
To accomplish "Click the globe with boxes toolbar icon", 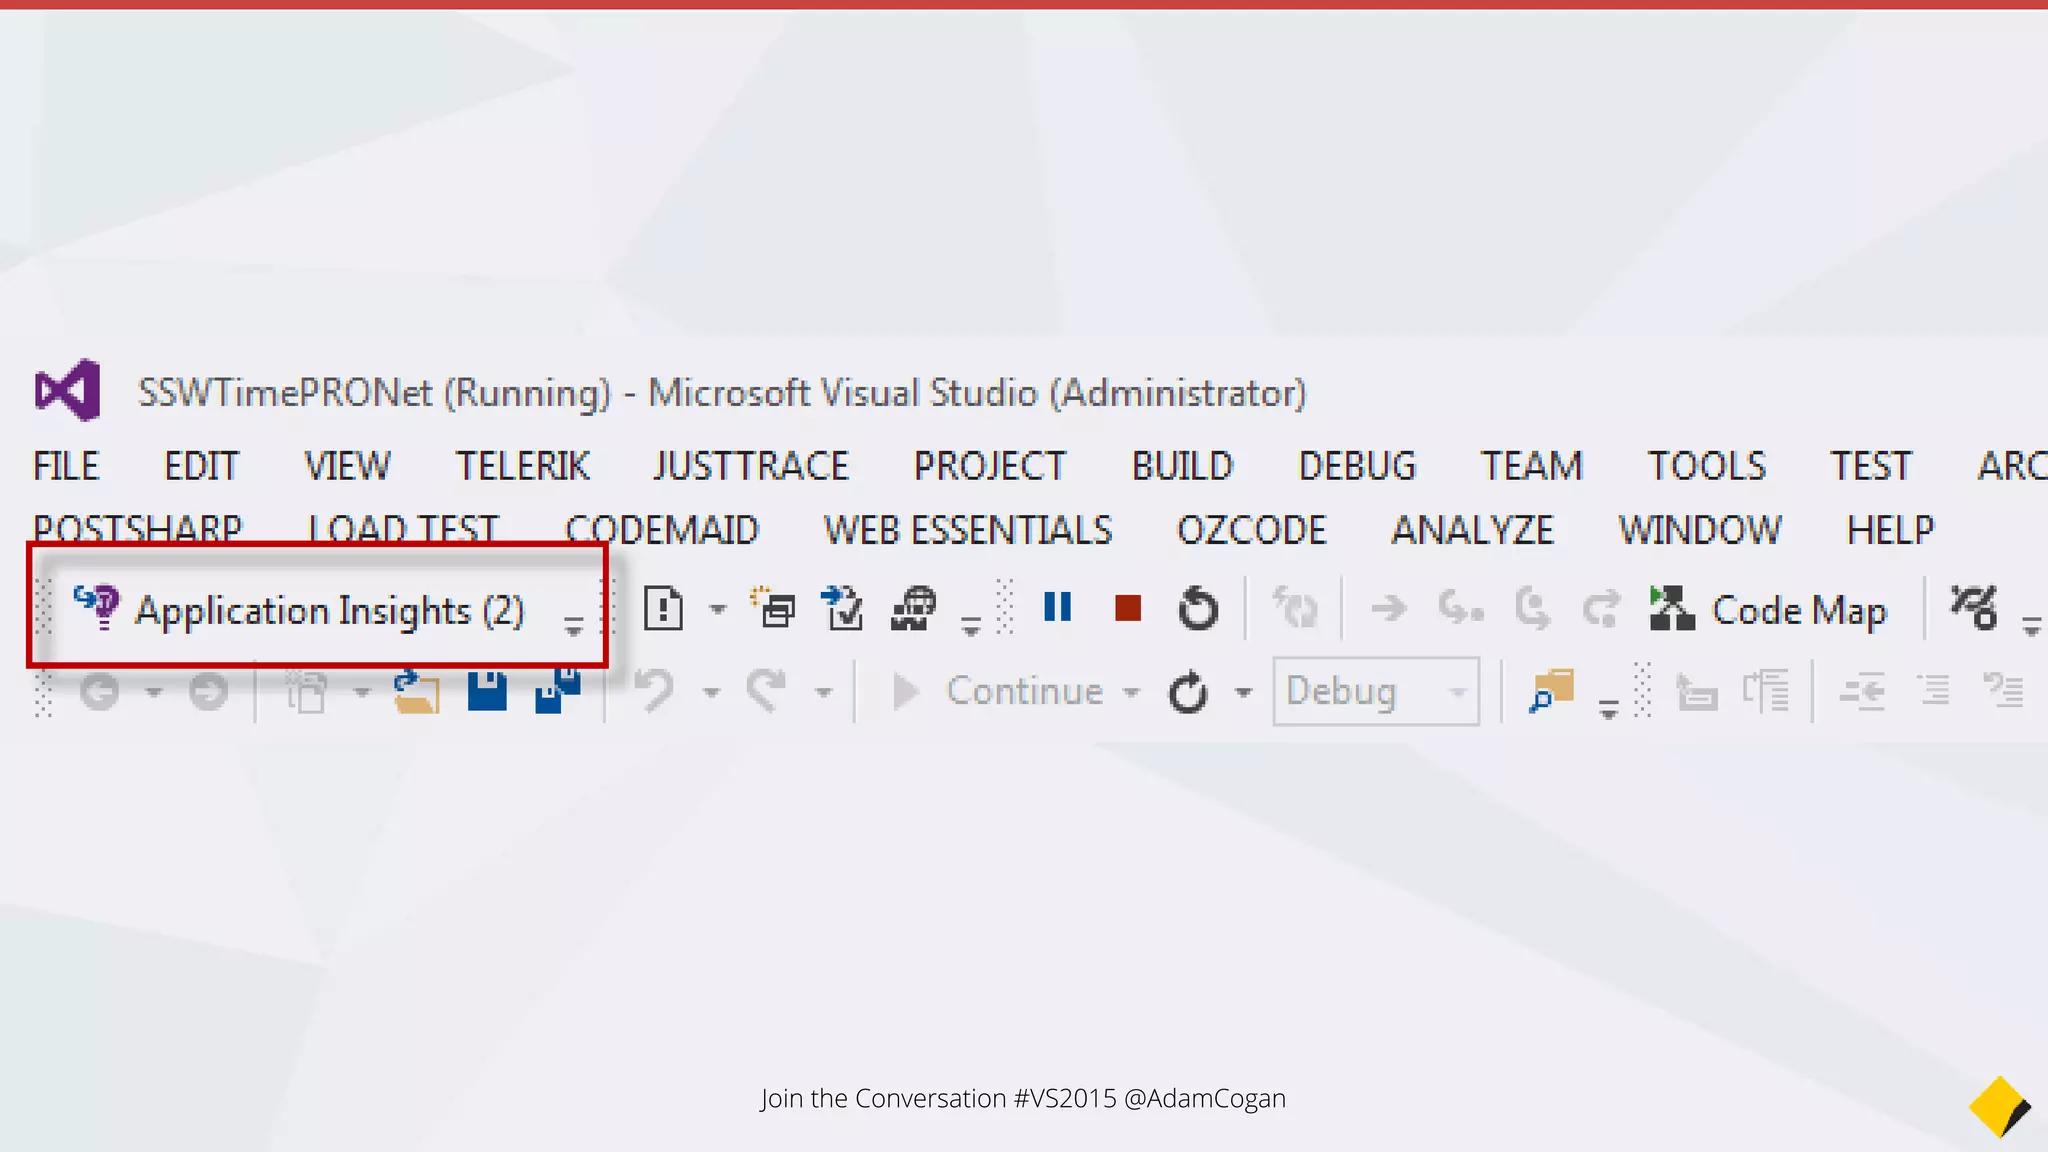I will click(913, 608).
